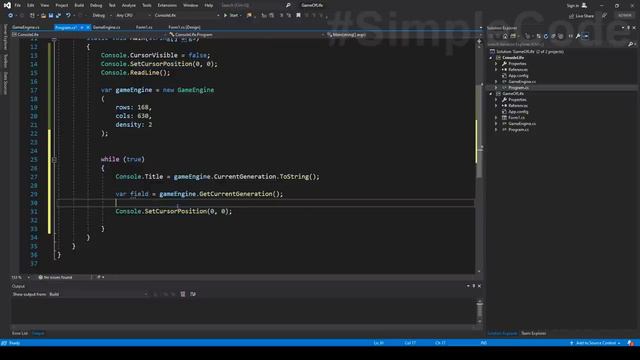Click the Visual Studio logo icon
This screenshot has width=640, height=360.
tap(7, 5)
